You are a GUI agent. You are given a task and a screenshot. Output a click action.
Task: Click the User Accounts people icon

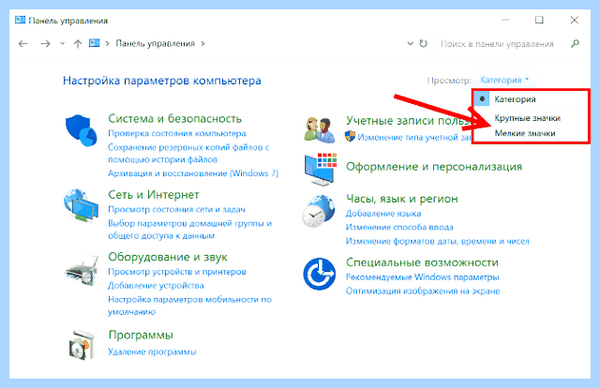[320, 130]
